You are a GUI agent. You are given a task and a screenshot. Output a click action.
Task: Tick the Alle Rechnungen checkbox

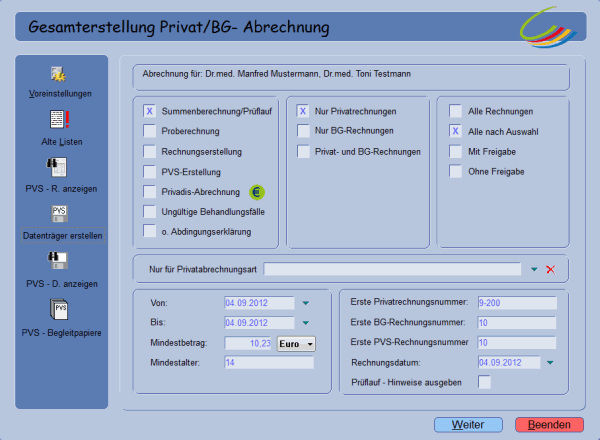455,111
